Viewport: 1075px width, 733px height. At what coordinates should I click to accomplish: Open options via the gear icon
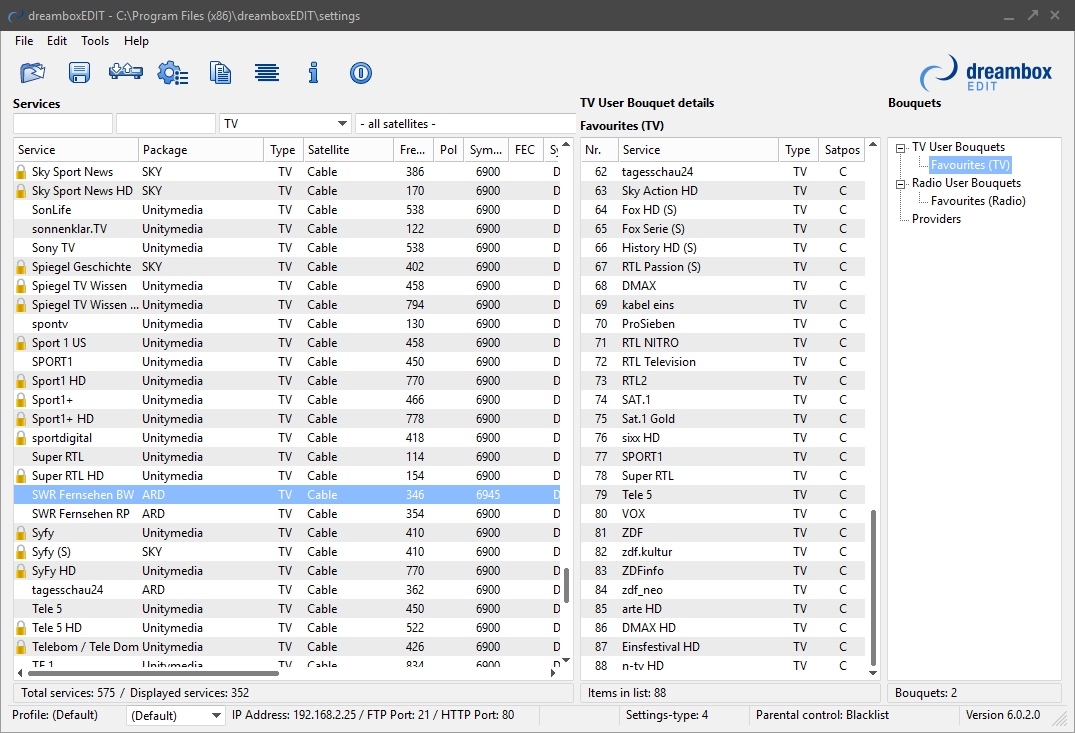[172, 72]
